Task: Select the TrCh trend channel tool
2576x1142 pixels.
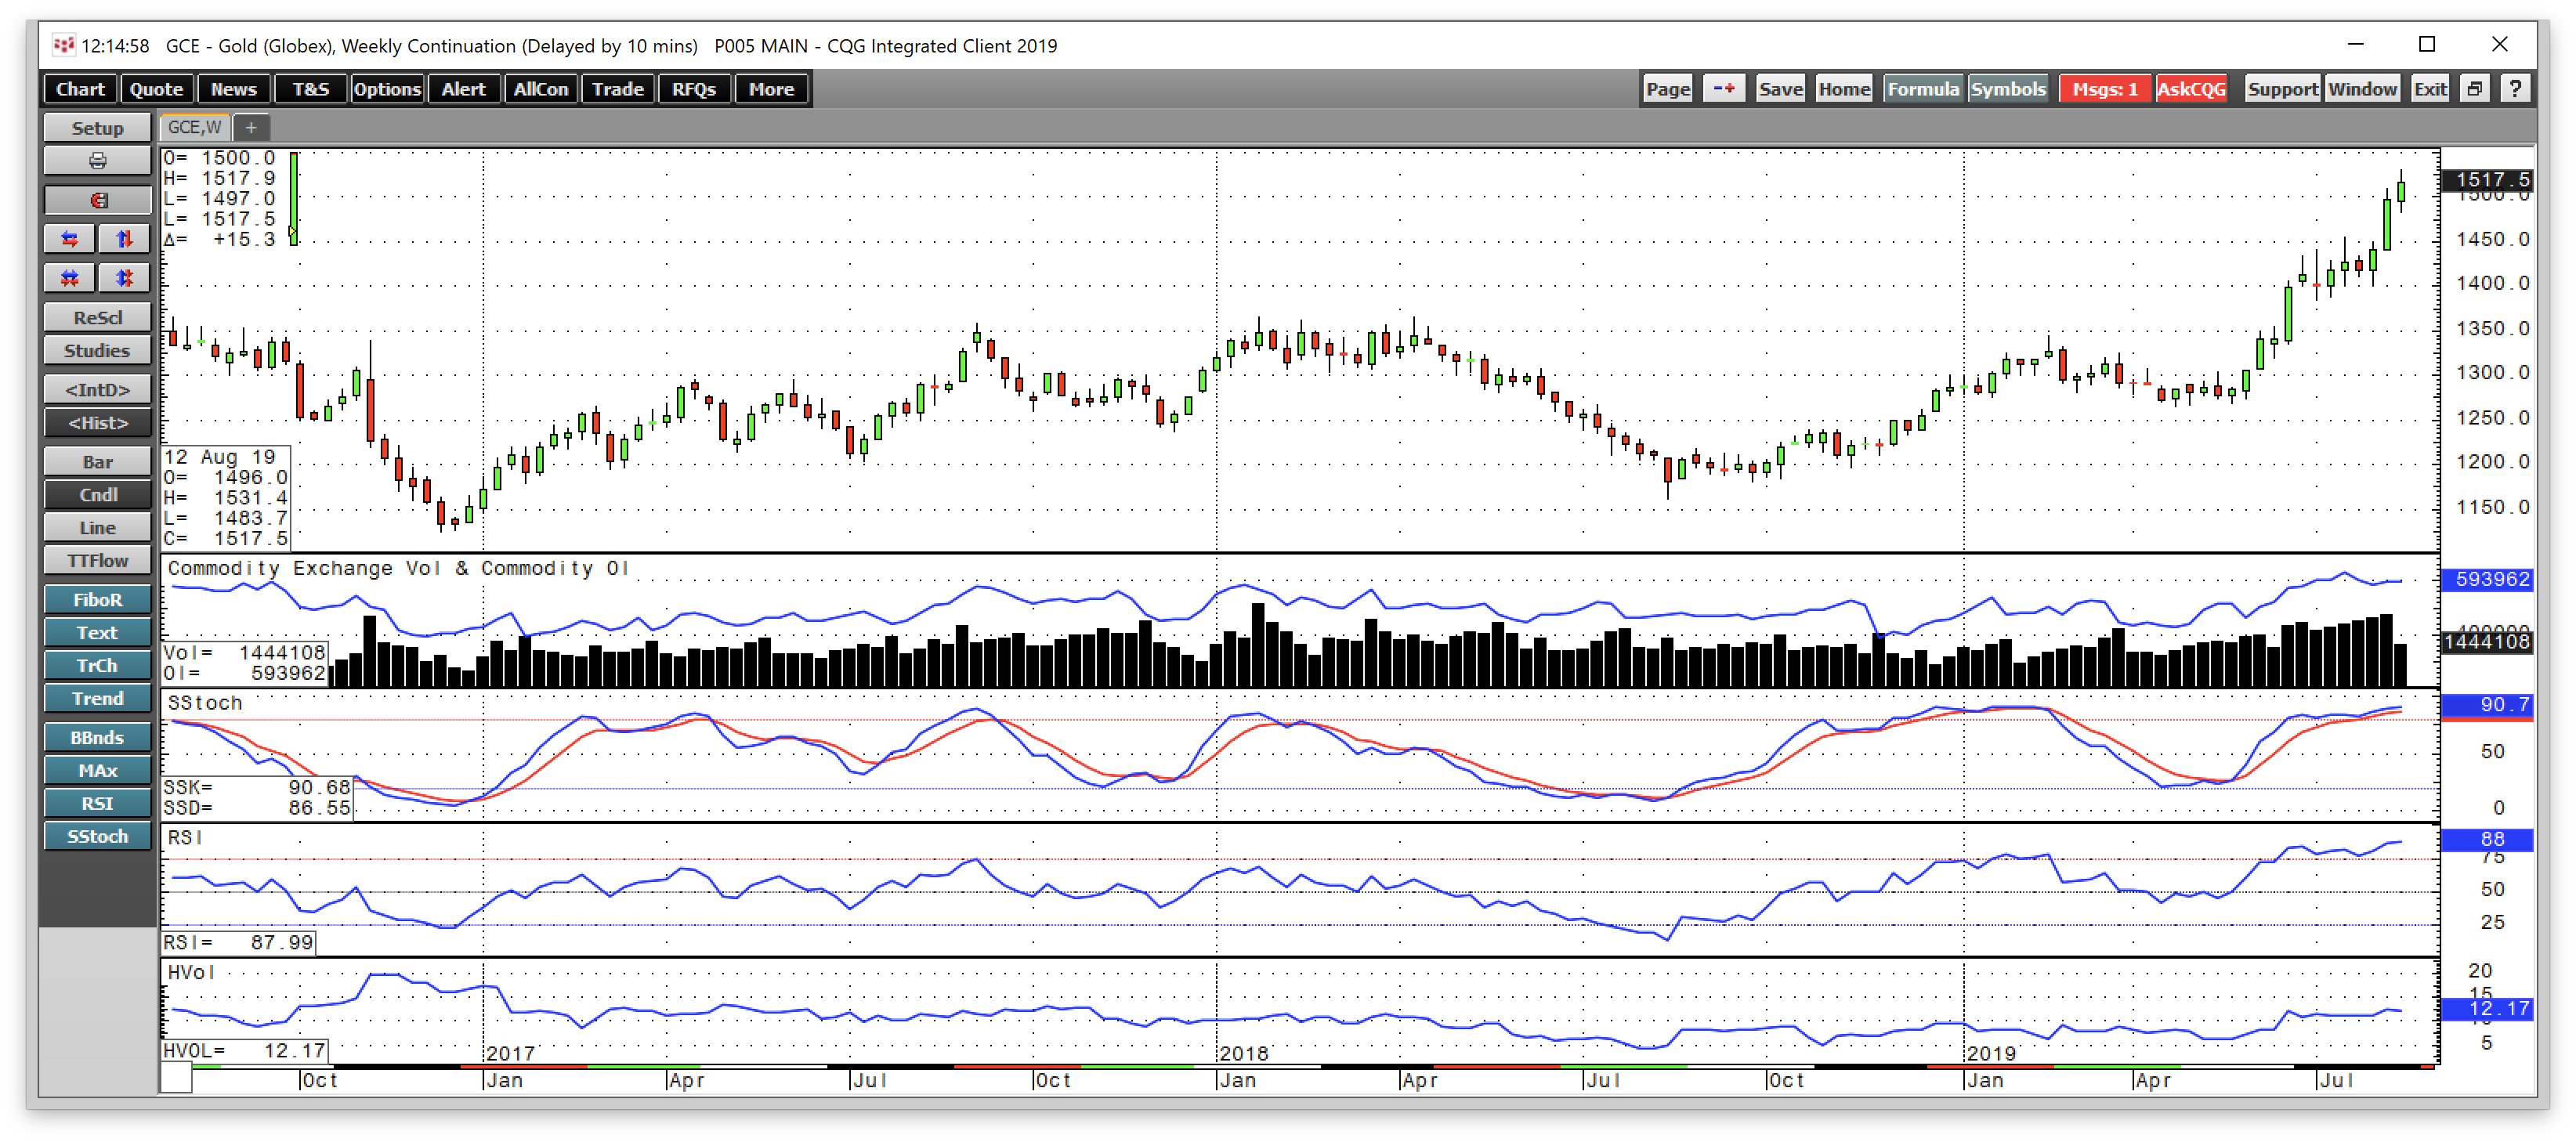Action: point(97,665)
